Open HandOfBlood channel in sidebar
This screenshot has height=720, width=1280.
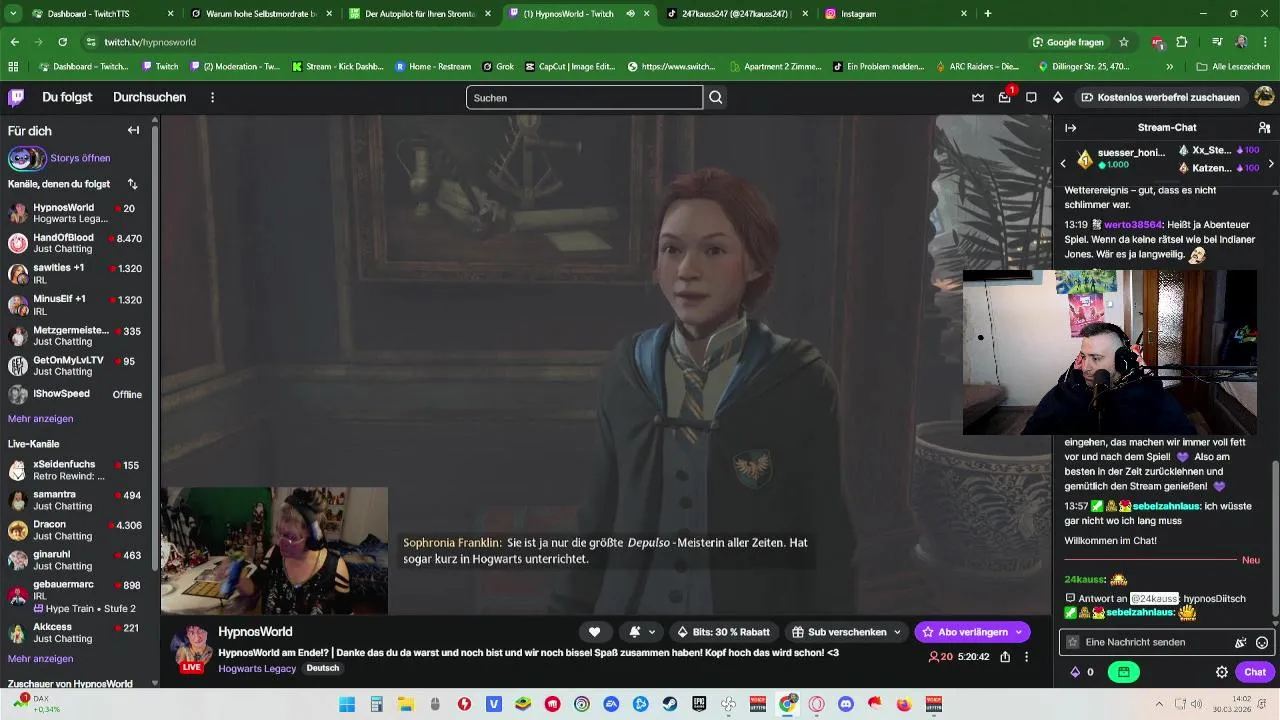click(77, 243)
